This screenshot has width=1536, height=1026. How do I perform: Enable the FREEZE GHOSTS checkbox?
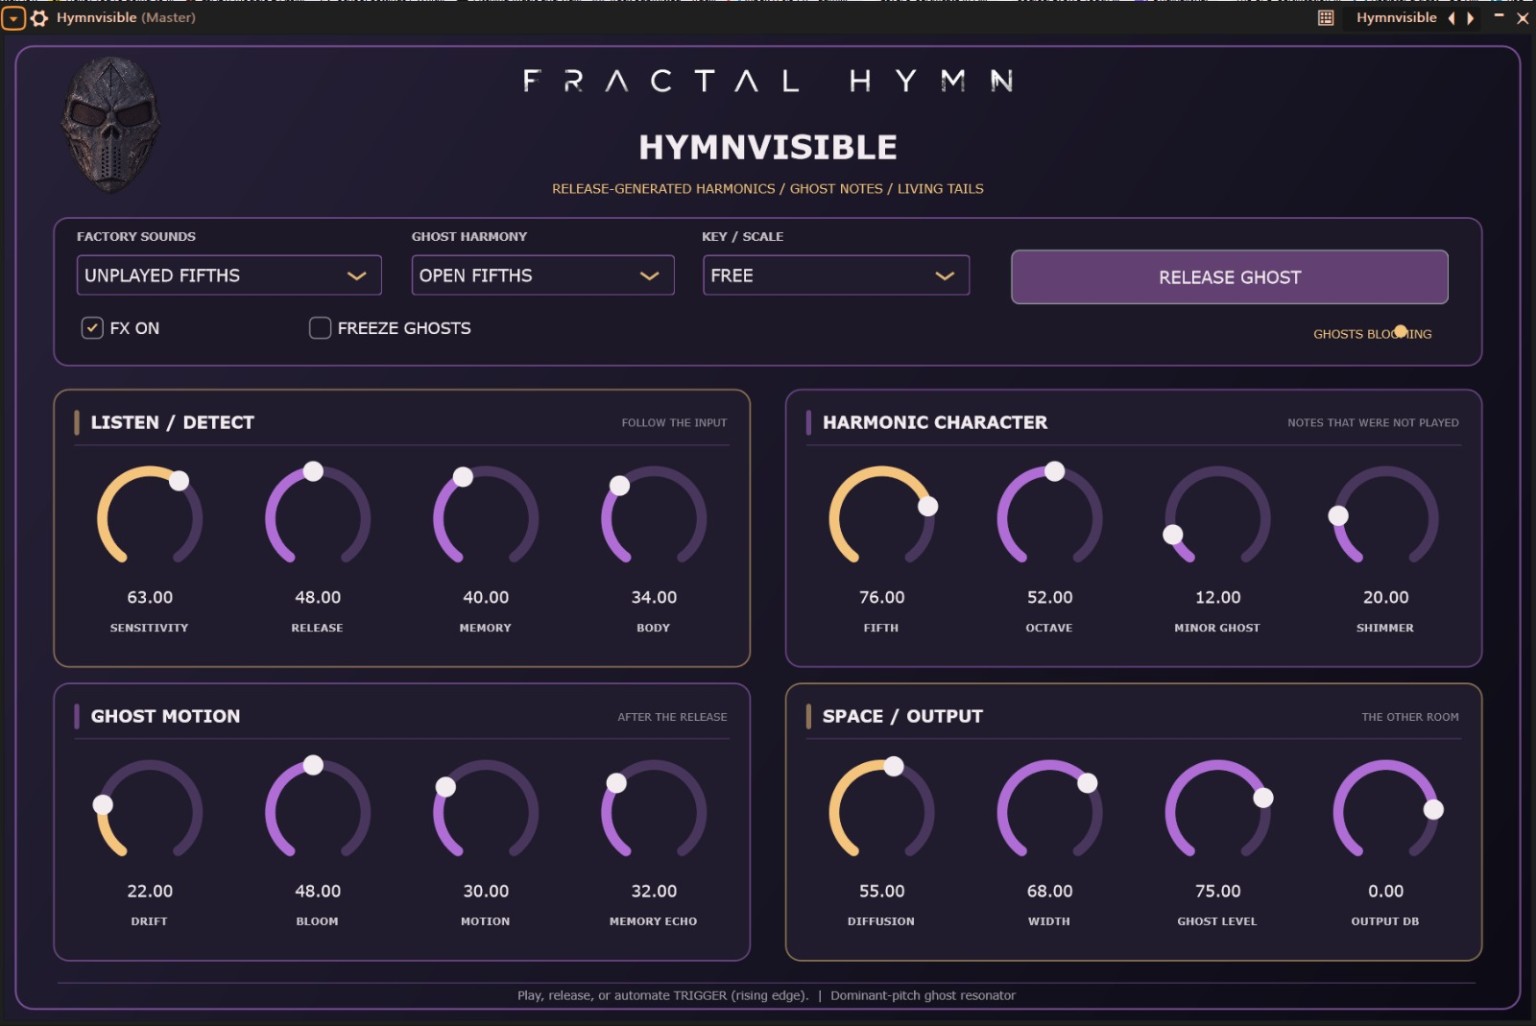coord(320,328)
